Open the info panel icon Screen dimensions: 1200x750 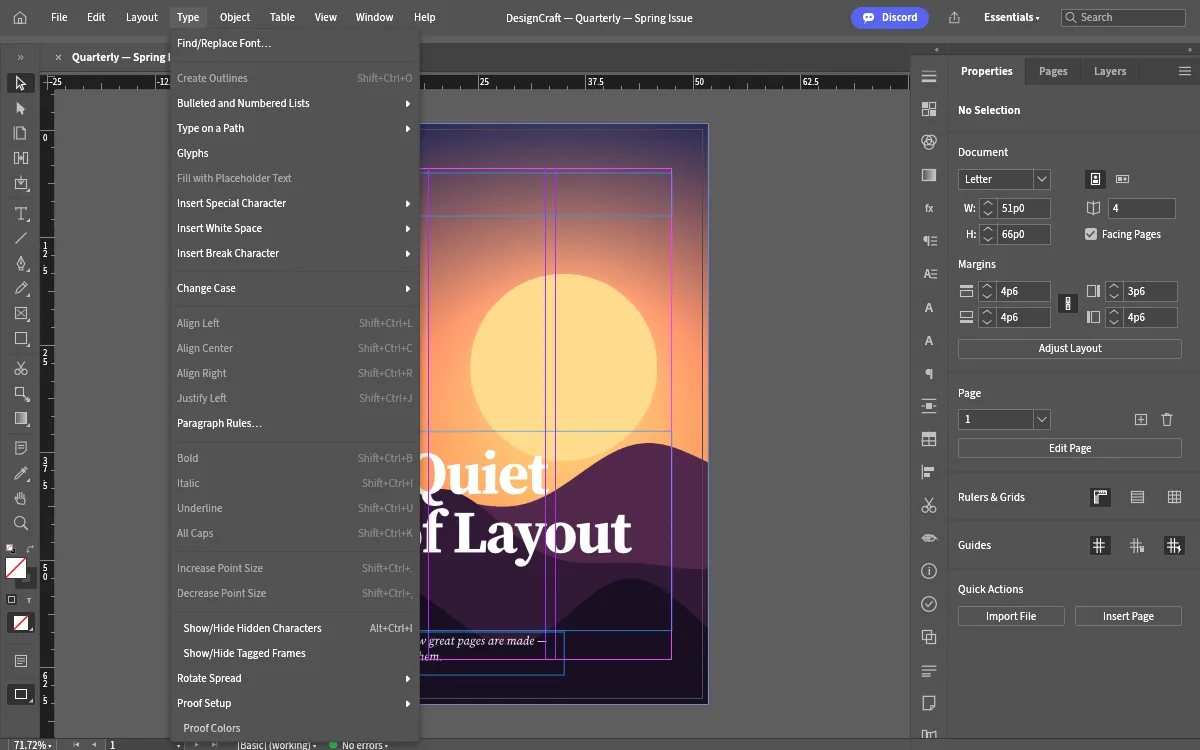tap(929, 571)
